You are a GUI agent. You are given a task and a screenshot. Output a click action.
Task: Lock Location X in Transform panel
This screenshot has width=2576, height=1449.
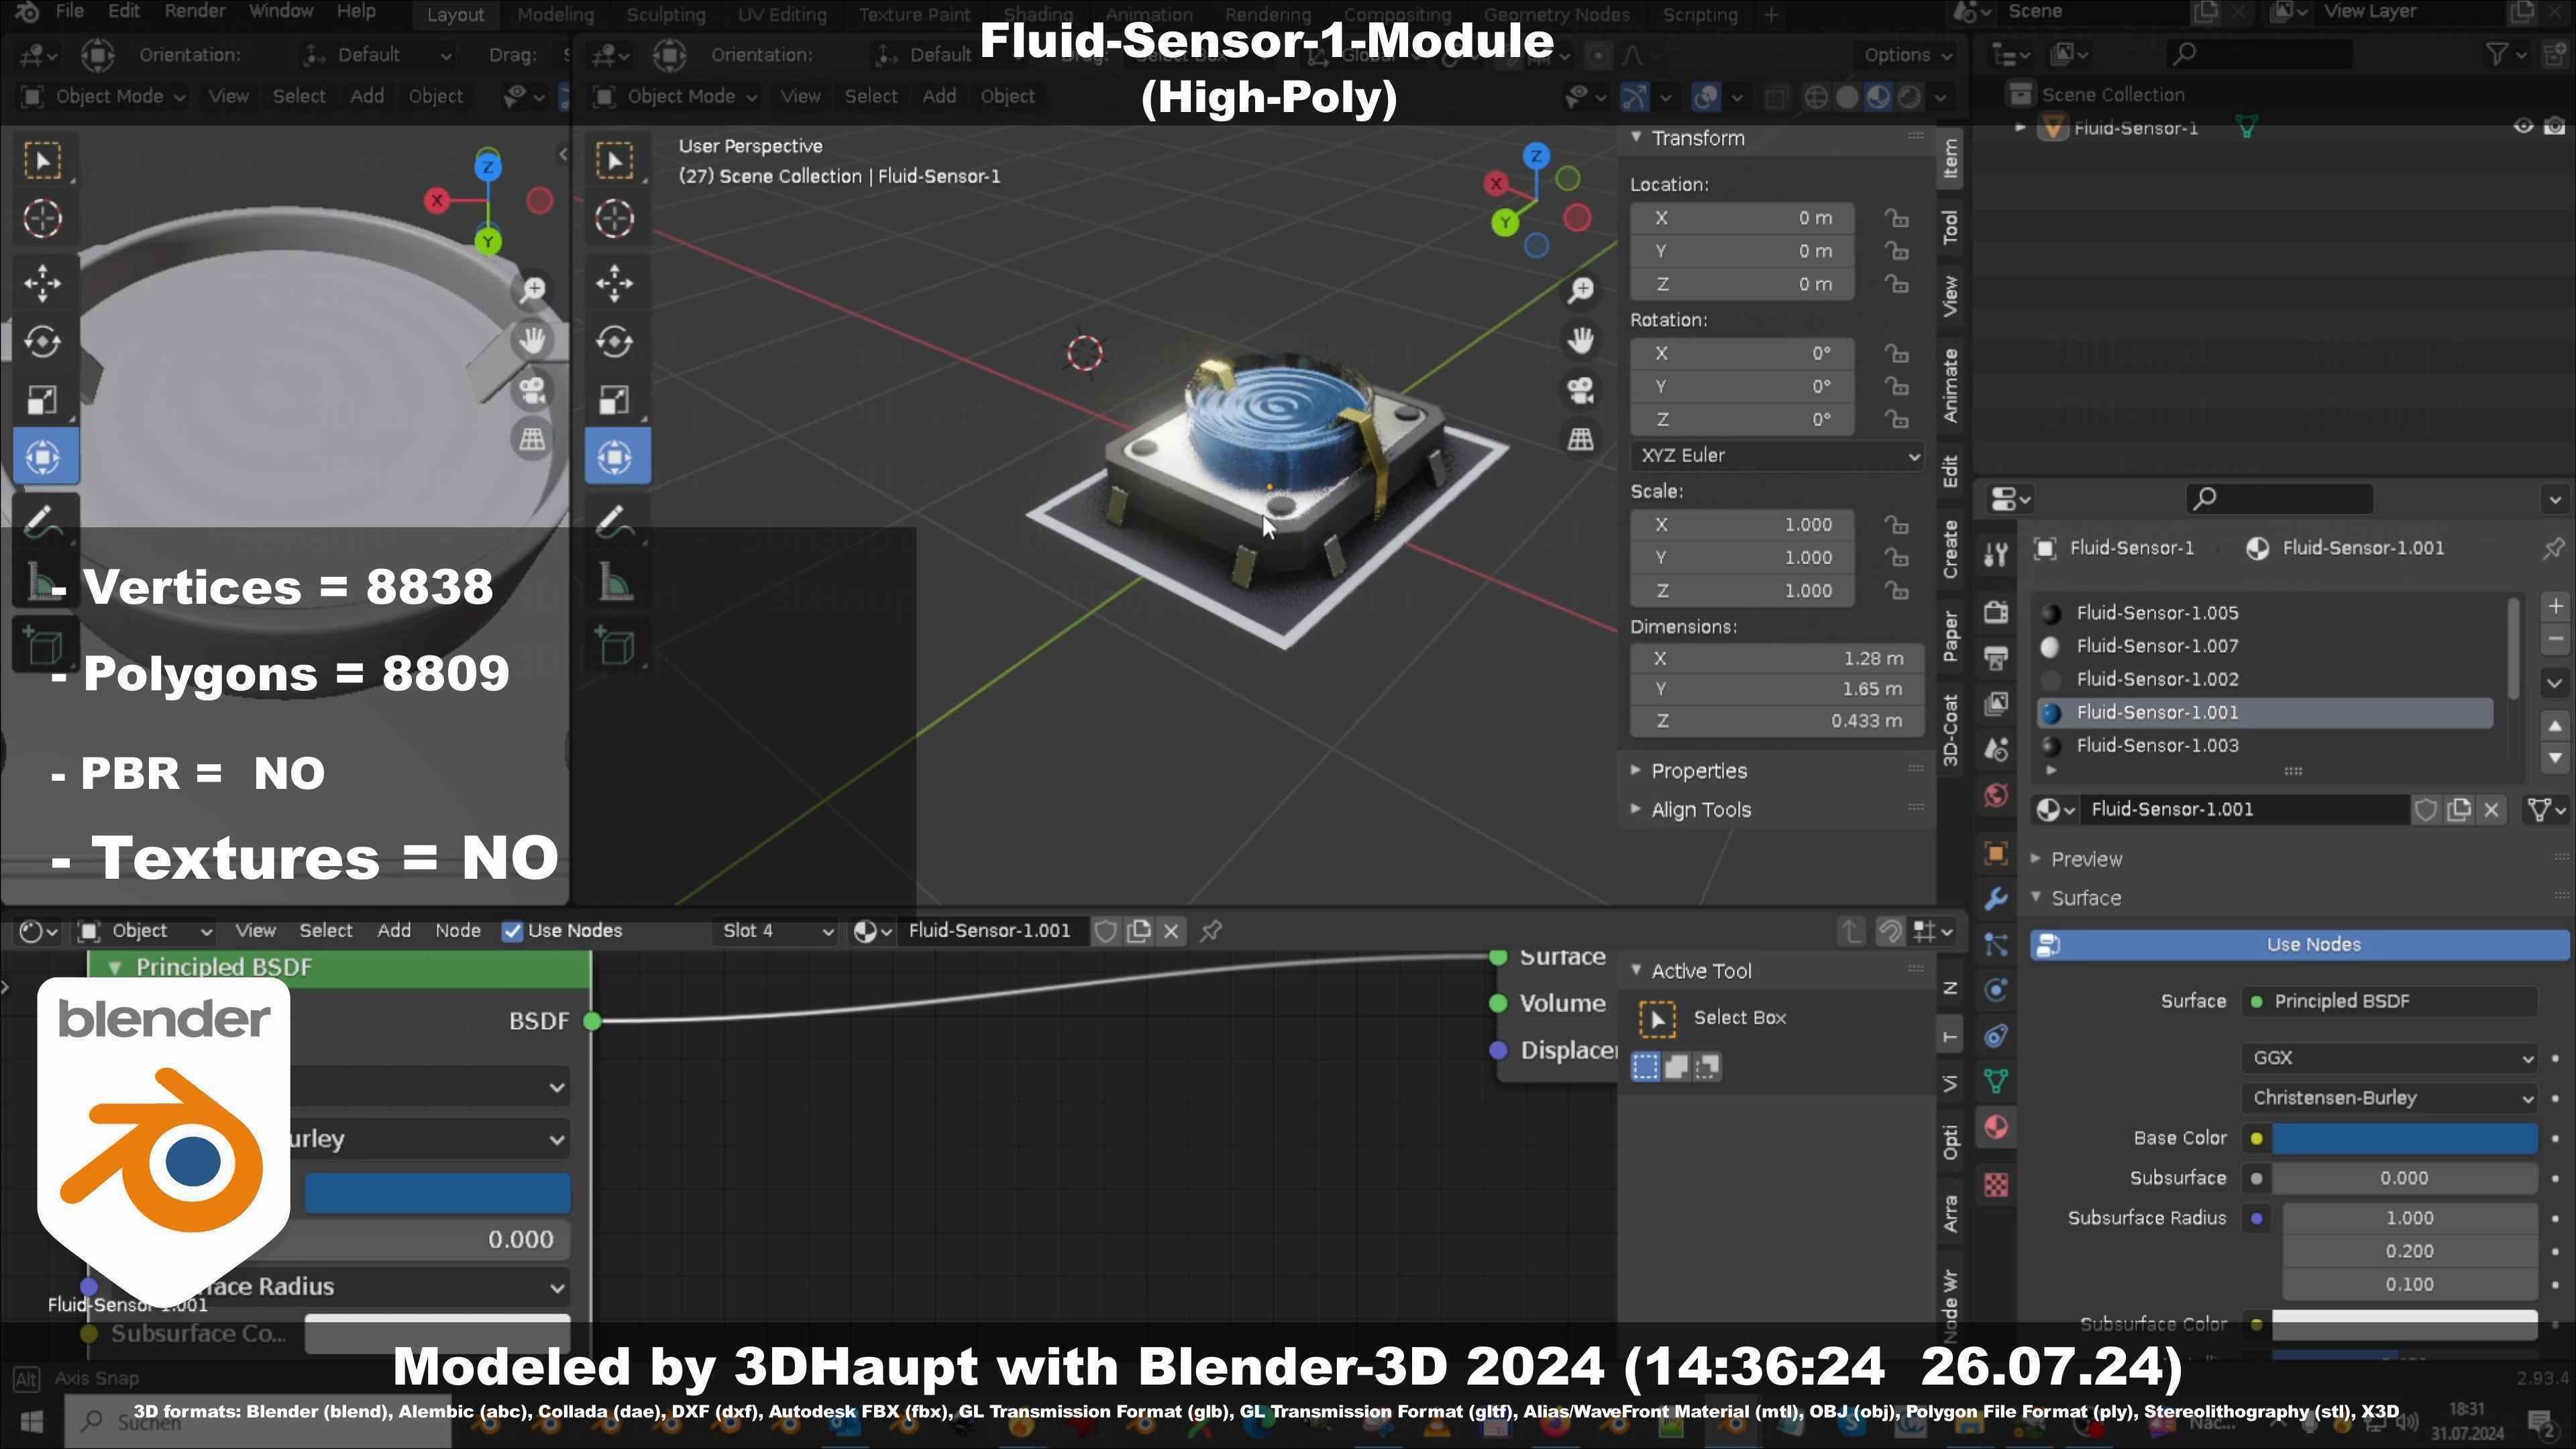1896,218
